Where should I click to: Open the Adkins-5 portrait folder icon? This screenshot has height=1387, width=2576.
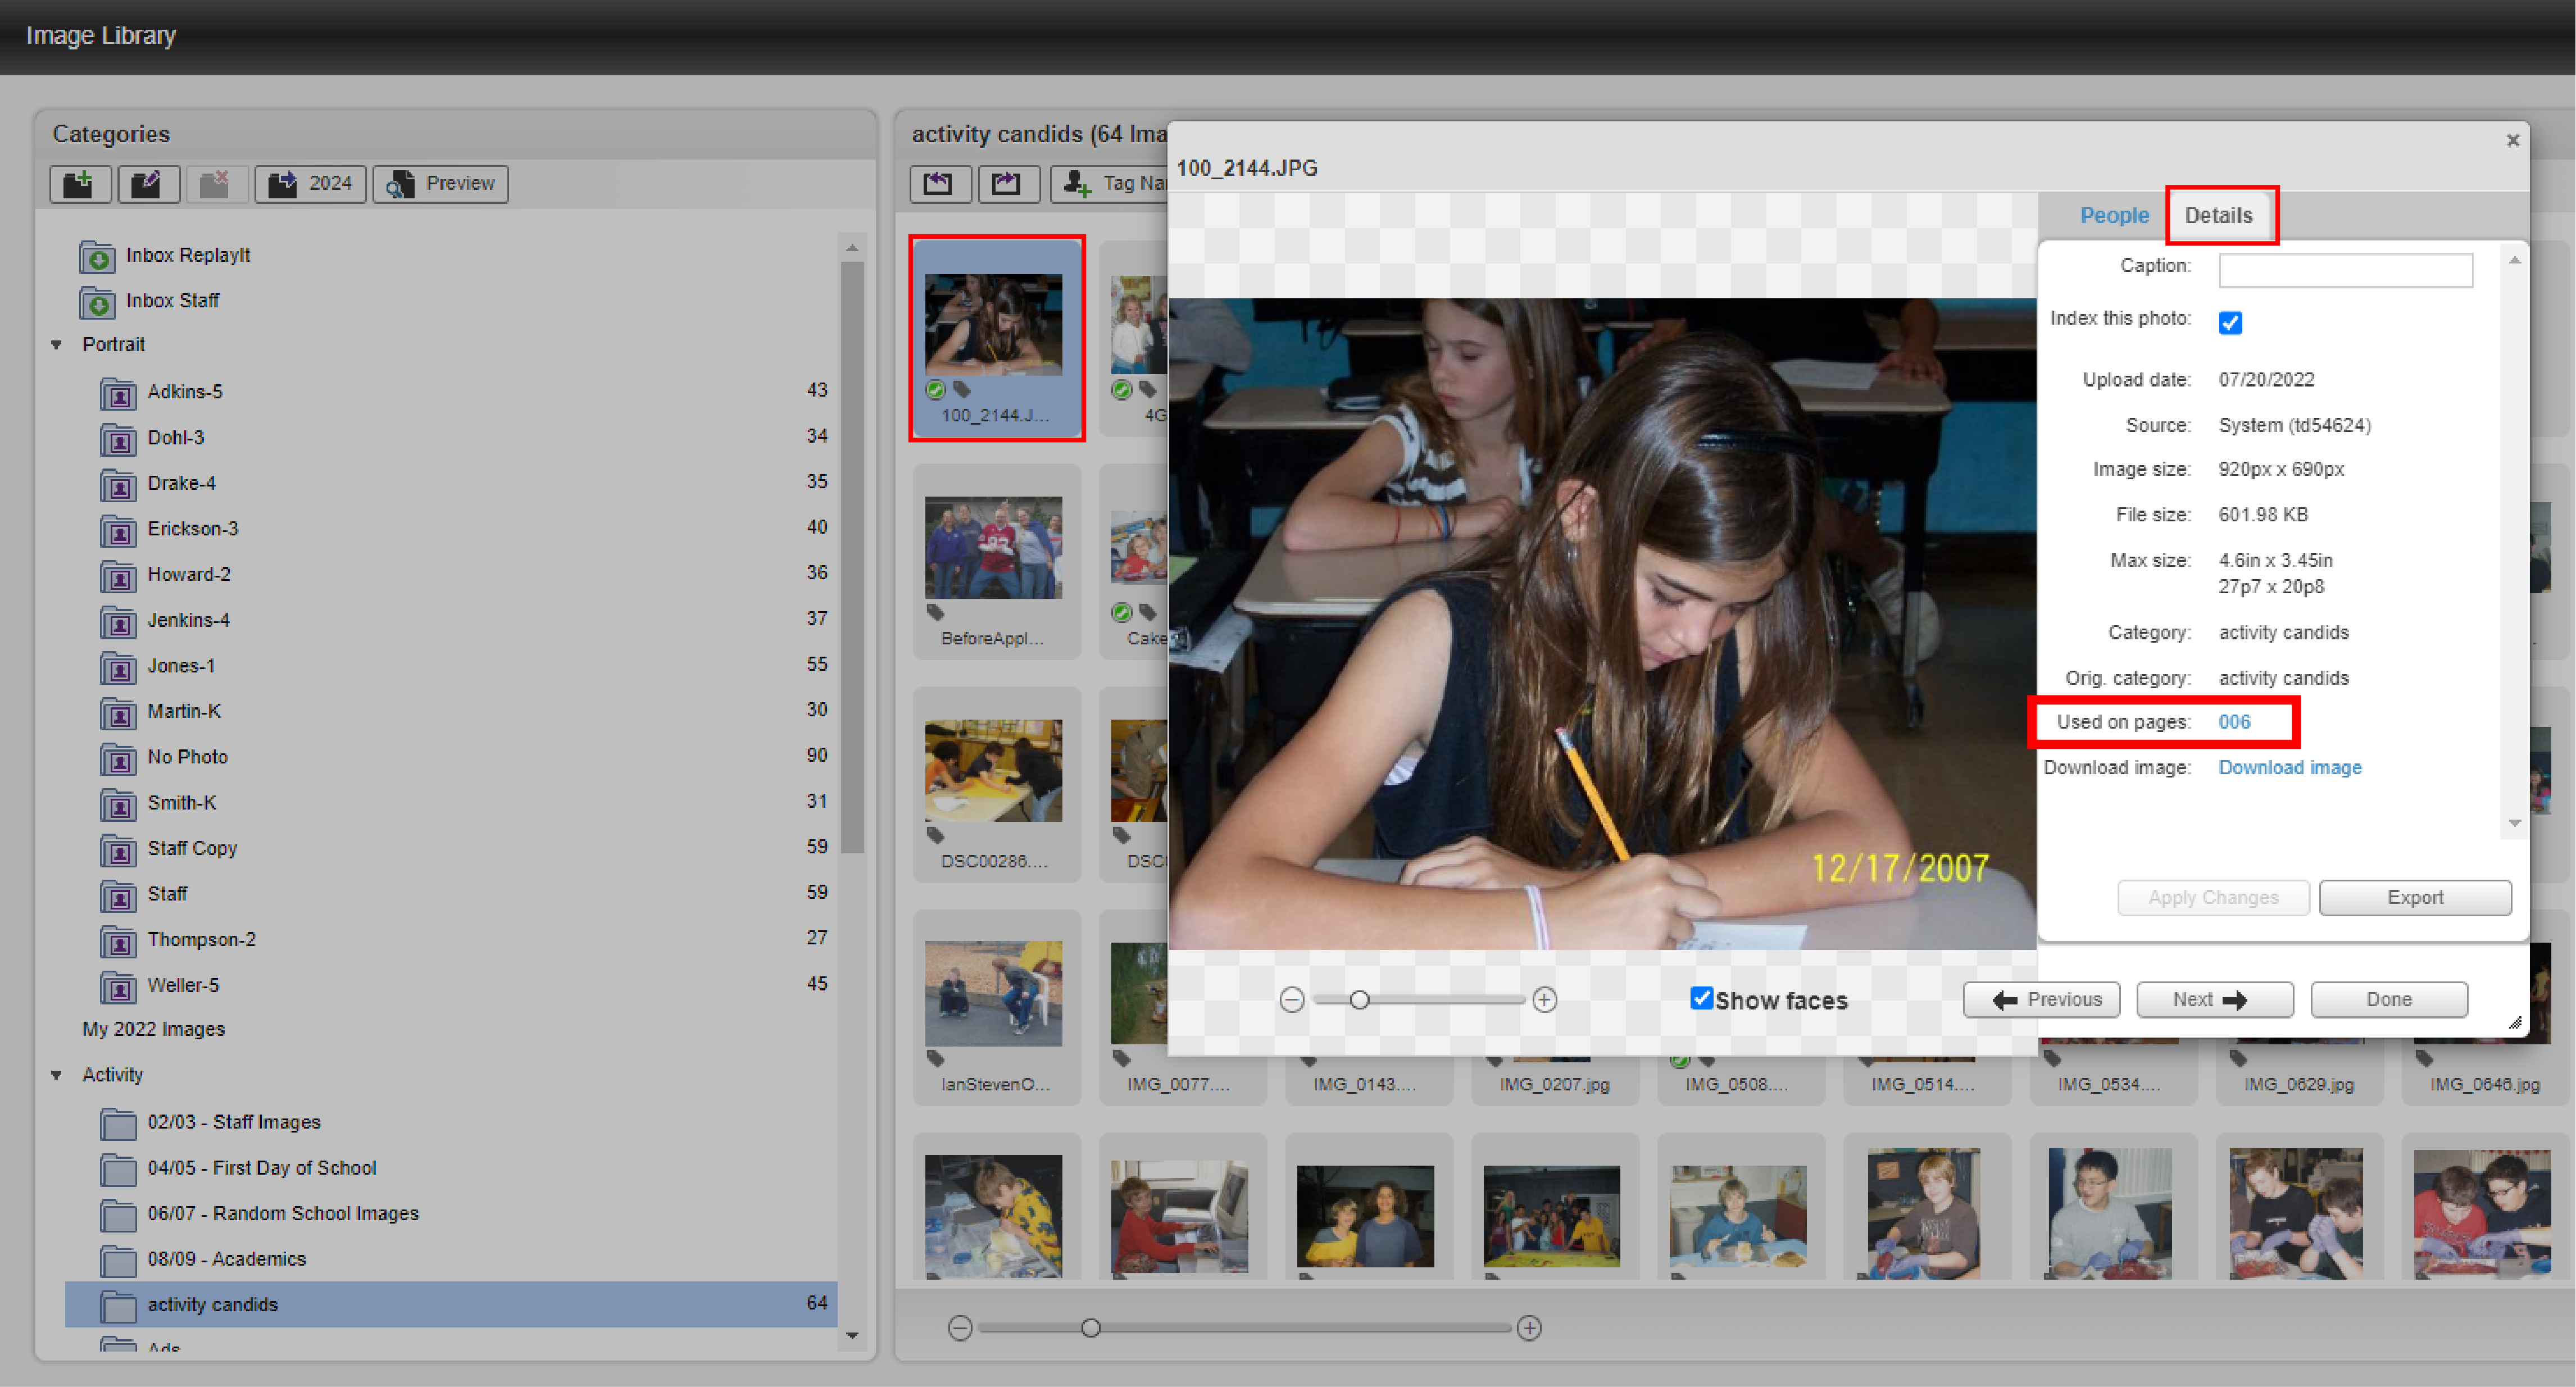(x=118, y=394)
